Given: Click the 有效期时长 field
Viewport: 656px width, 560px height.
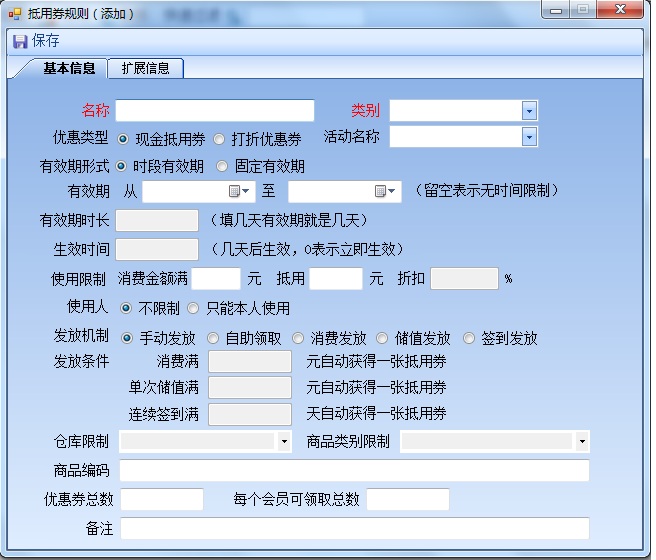Looking at the screenshot, I should [157, 220].
